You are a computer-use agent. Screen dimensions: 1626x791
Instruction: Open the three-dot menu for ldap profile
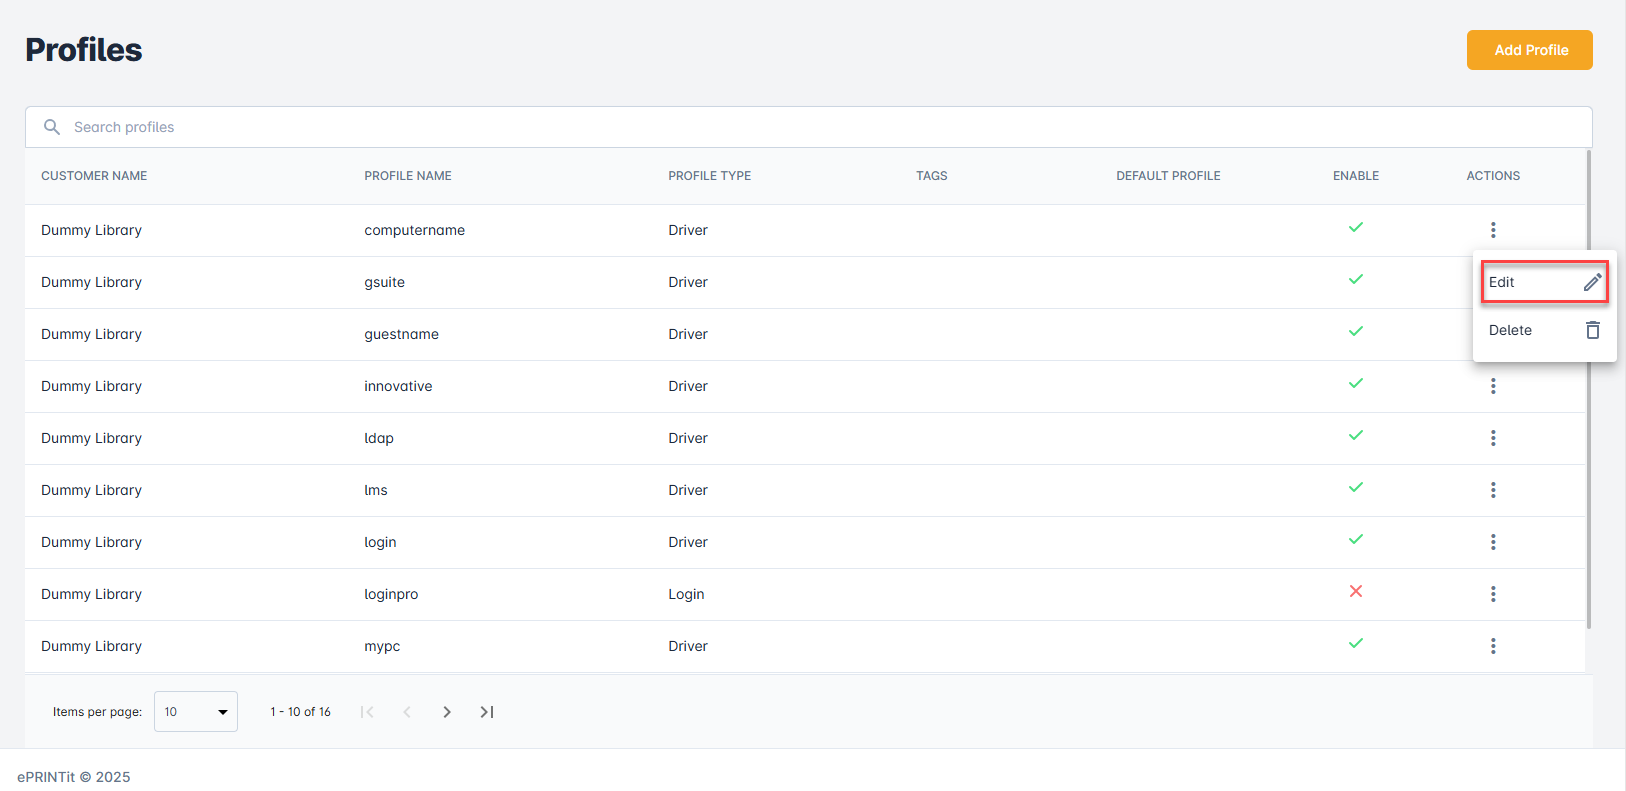pyautogui.click(x=1493, y=438)
